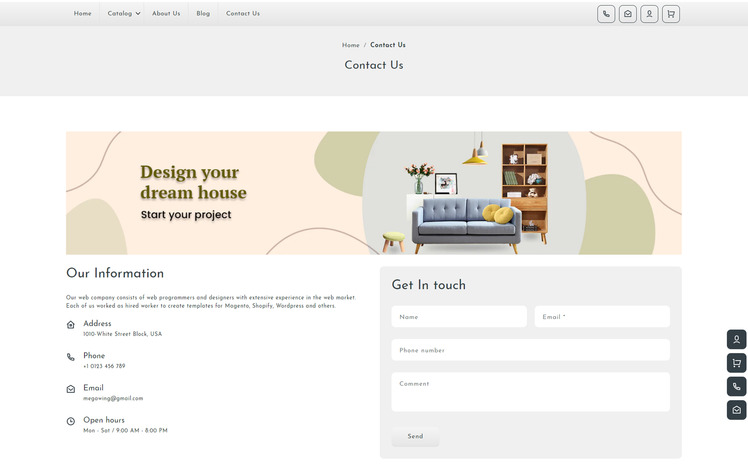Select Contact Us in the navigation bar

click(243, 13)
